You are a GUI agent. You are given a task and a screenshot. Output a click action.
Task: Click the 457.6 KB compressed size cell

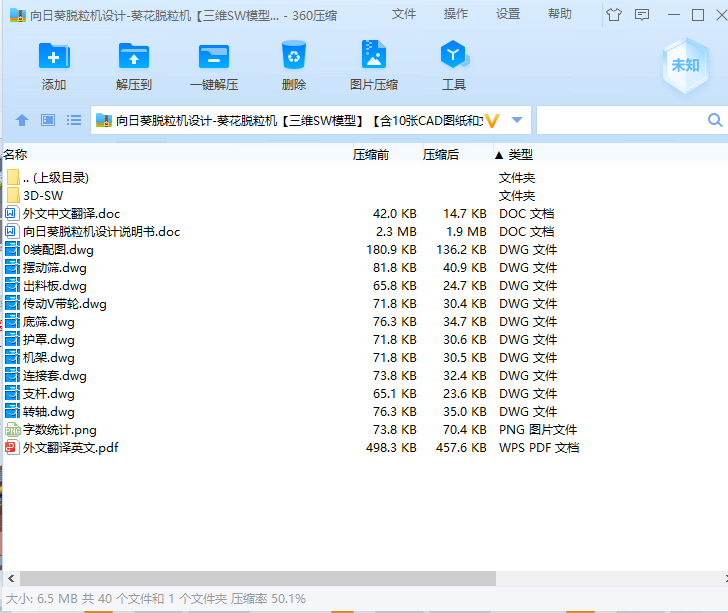[461, 448]
